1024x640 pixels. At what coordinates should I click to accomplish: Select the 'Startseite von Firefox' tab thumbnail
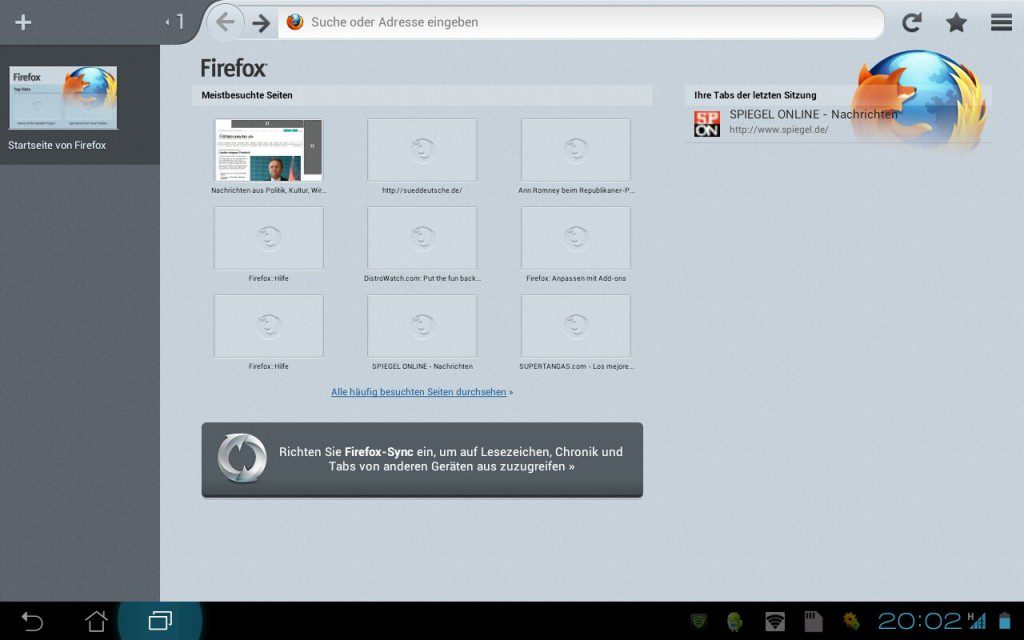63,98
